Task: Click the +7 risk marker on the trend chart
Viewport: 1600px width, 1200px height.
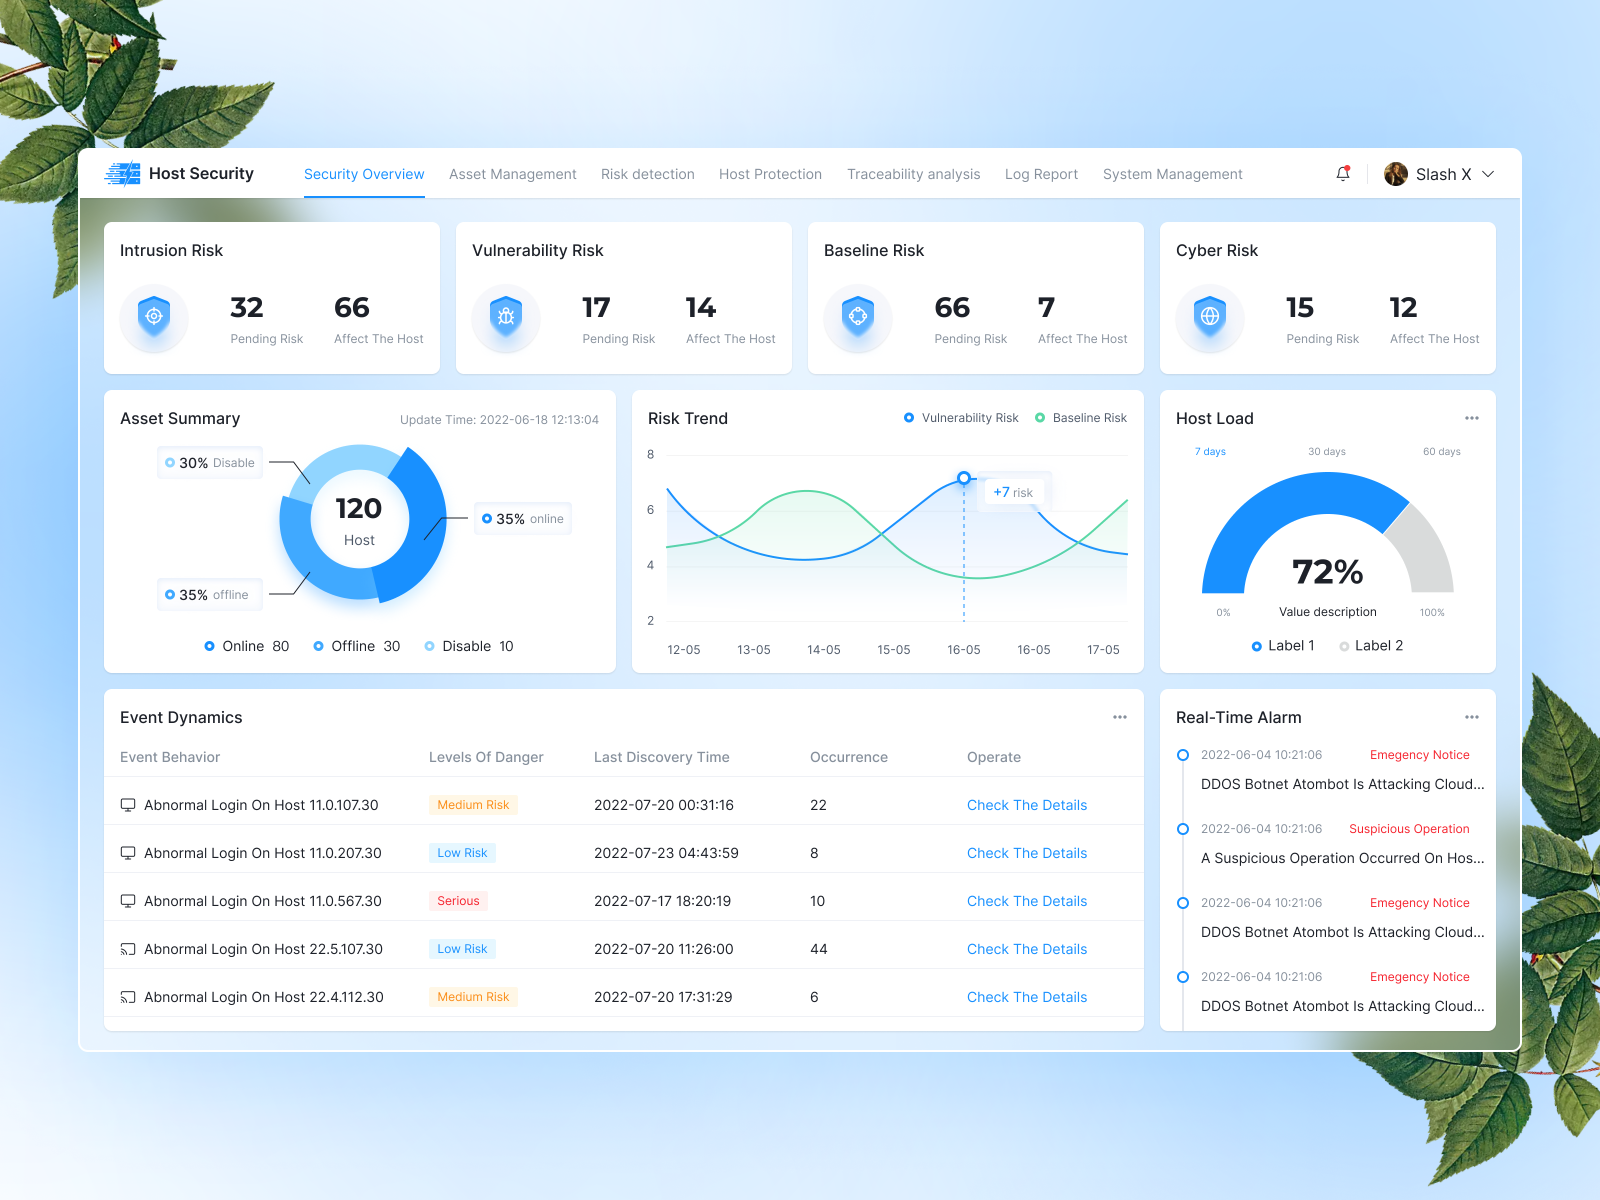Action: point(1012,492)
